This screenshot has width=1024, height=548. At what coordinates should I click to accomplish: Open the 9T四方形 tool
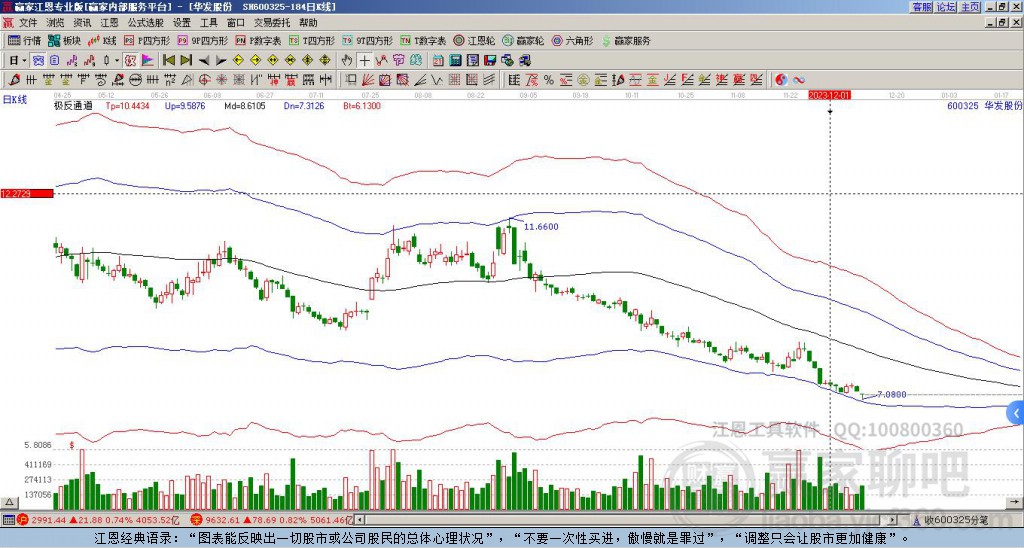click(367, 40)
